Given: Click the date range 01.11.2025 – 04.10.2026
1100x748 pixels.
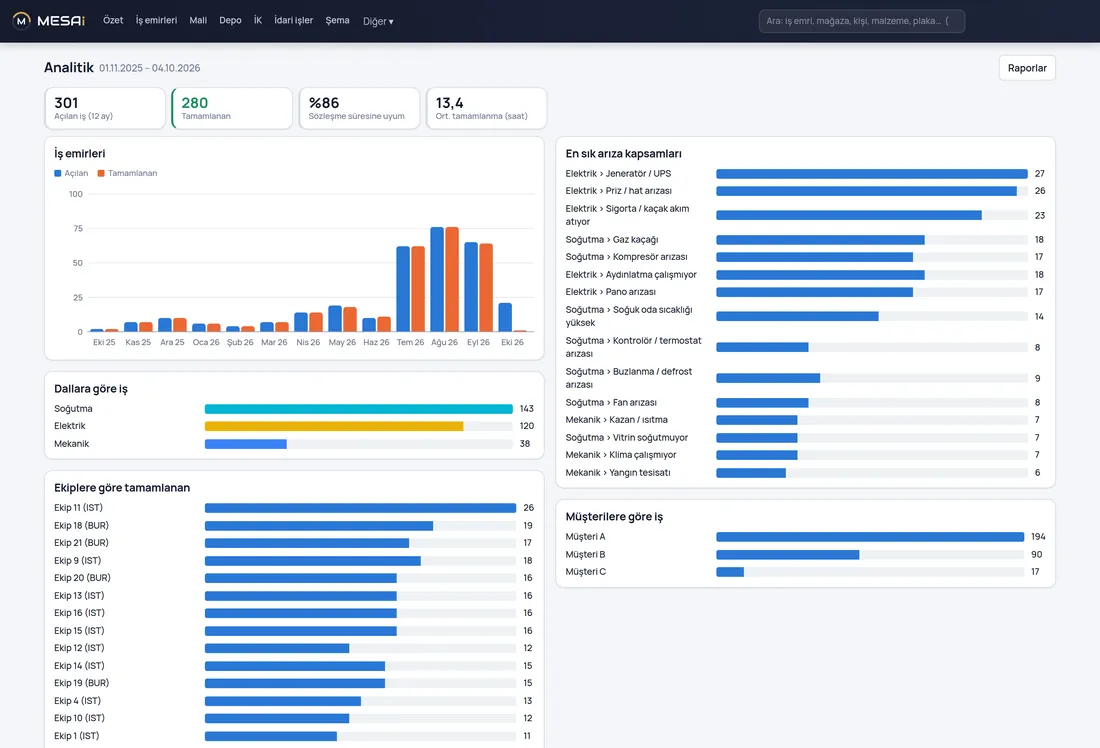Looking at the screenshot, I should pyautogui.click(x=149, y=68).
